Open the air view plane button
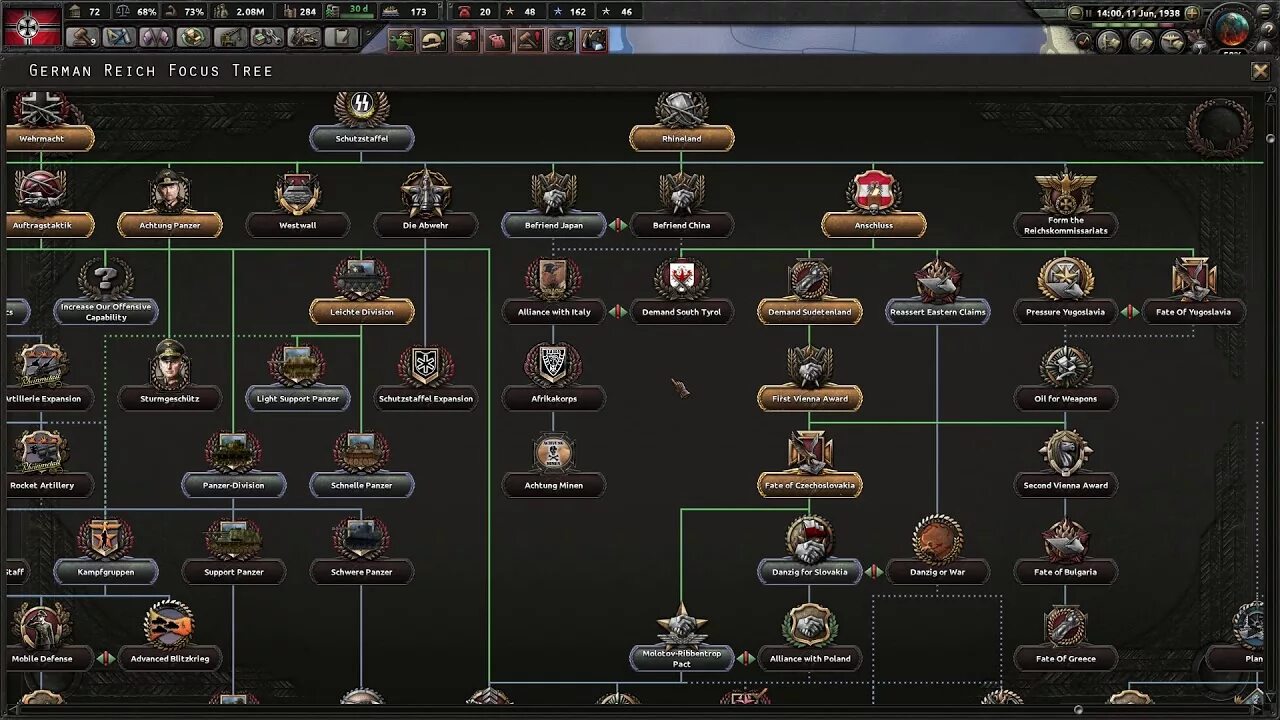Viewport: 1280px width, 720px height. pyautogui.click(x=1173, y=41)
